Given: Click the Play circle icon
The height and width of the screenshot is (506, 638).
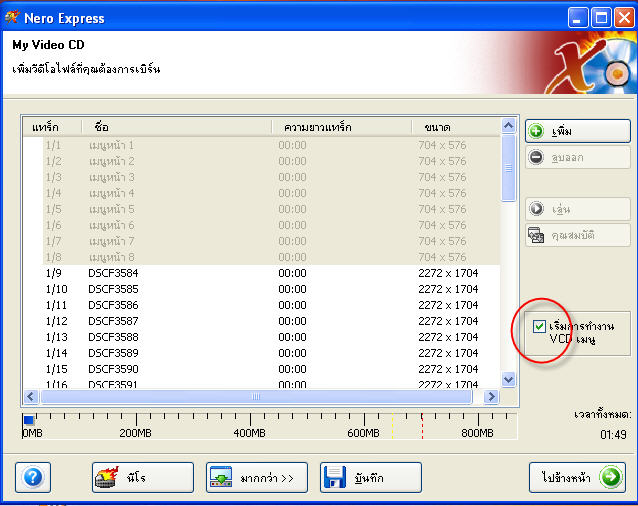Looking at the screenshot, I should pyautogui.click(x=536, y=209).
